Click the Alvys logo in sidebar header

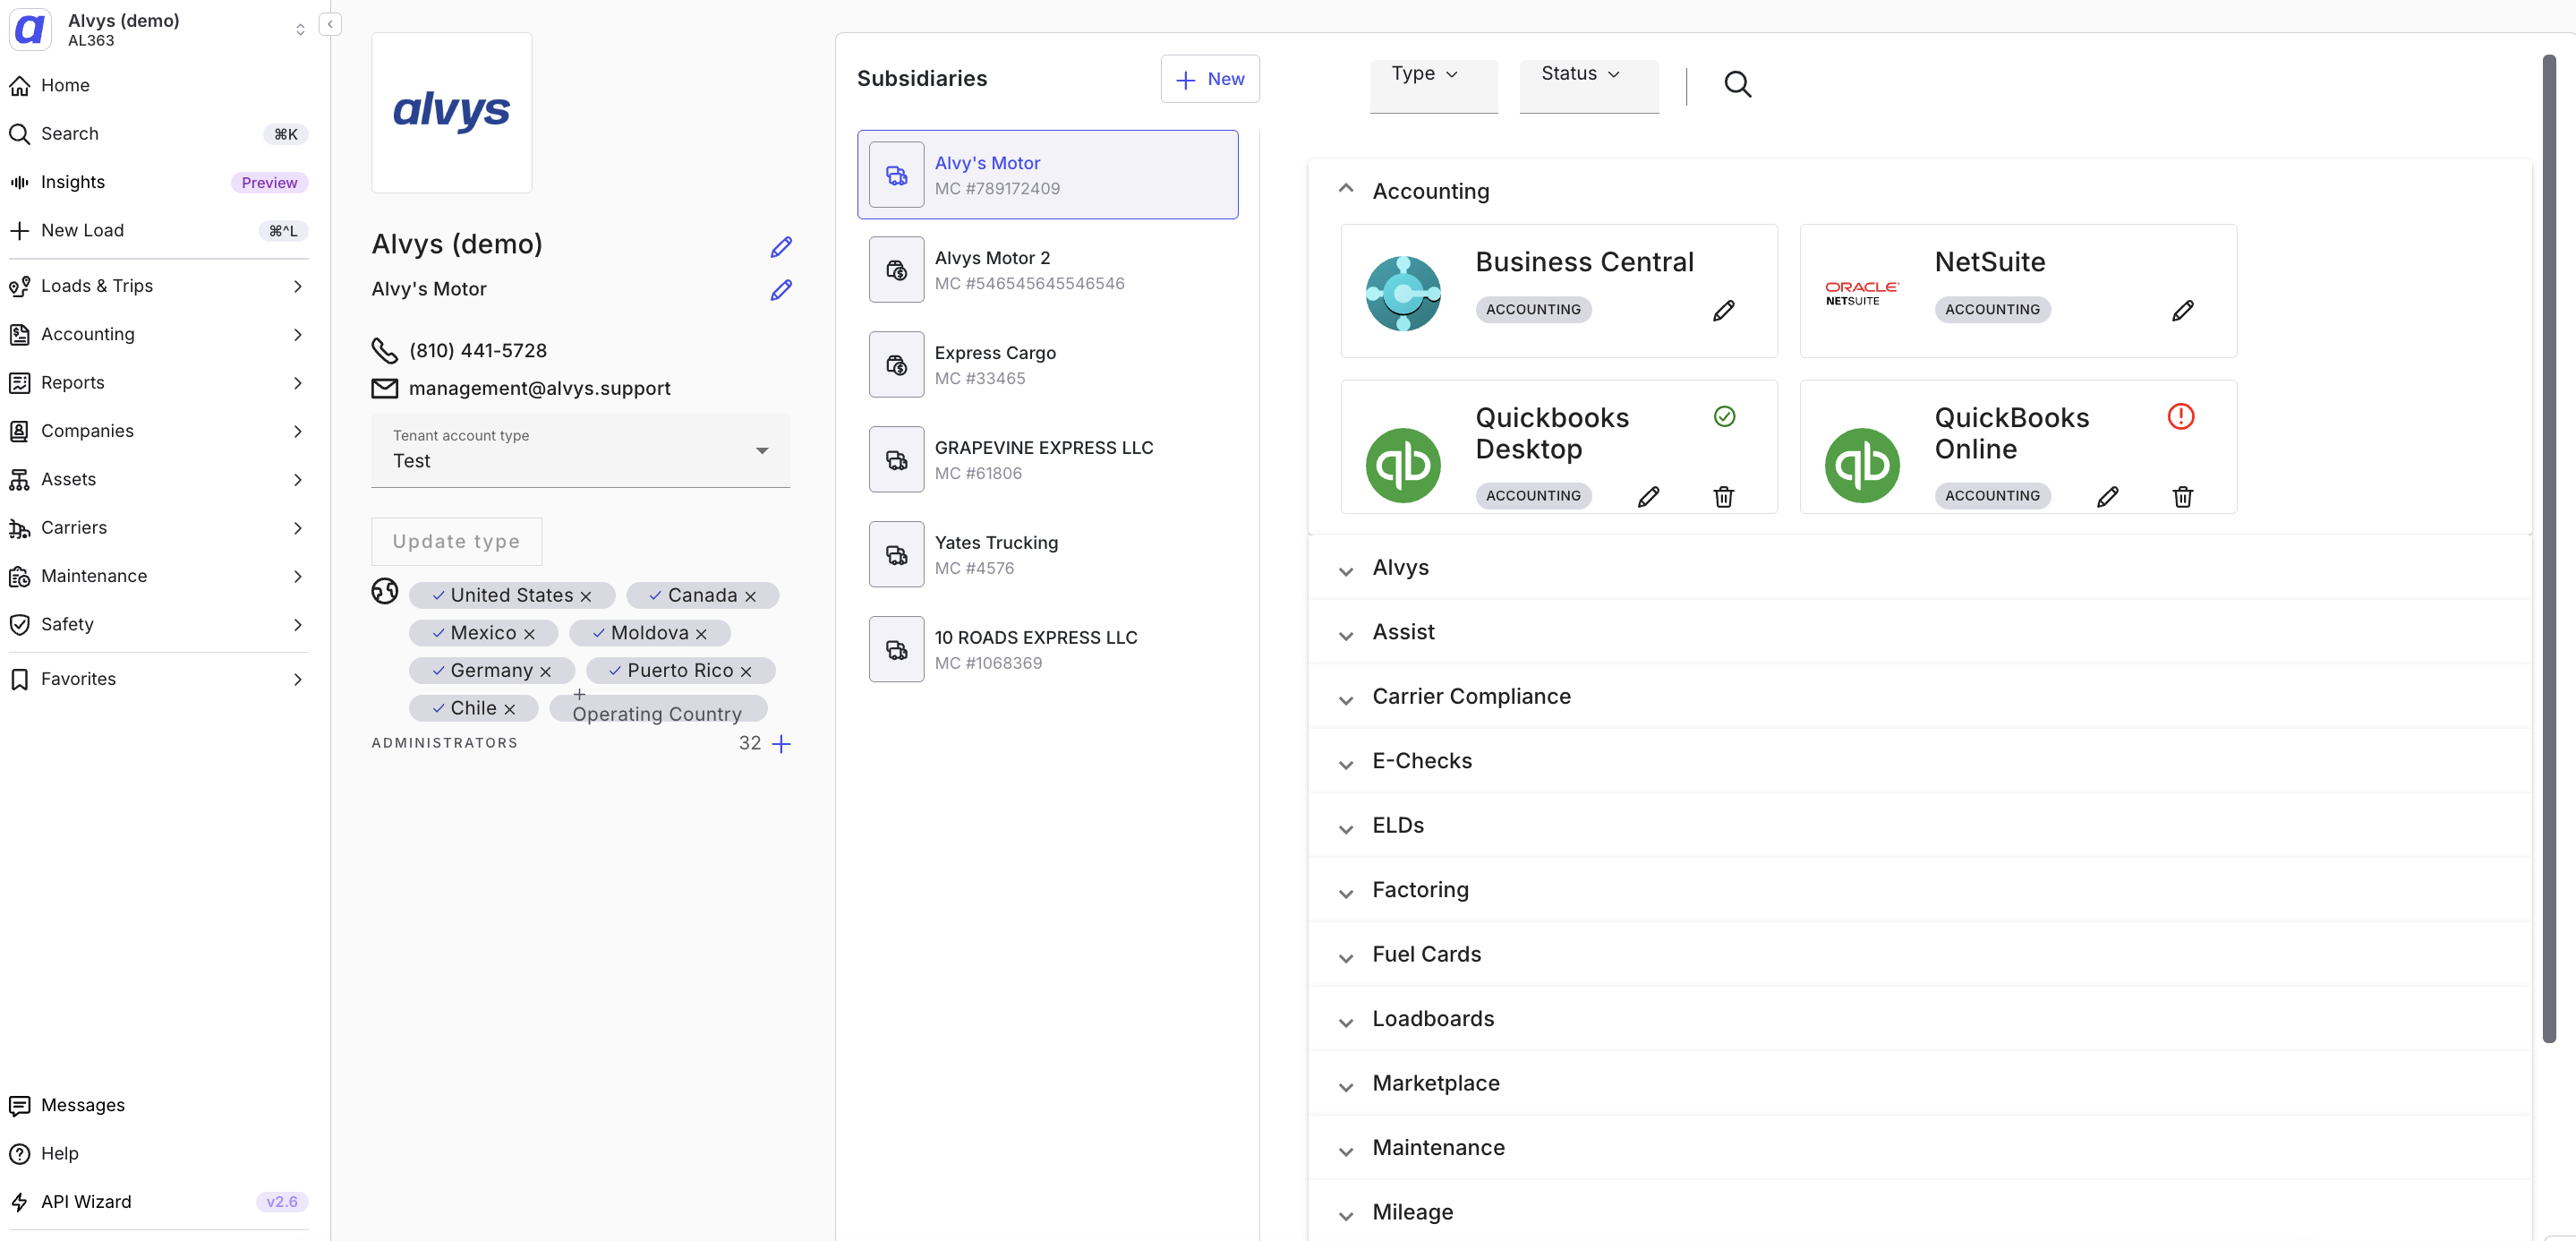point(30,29)
